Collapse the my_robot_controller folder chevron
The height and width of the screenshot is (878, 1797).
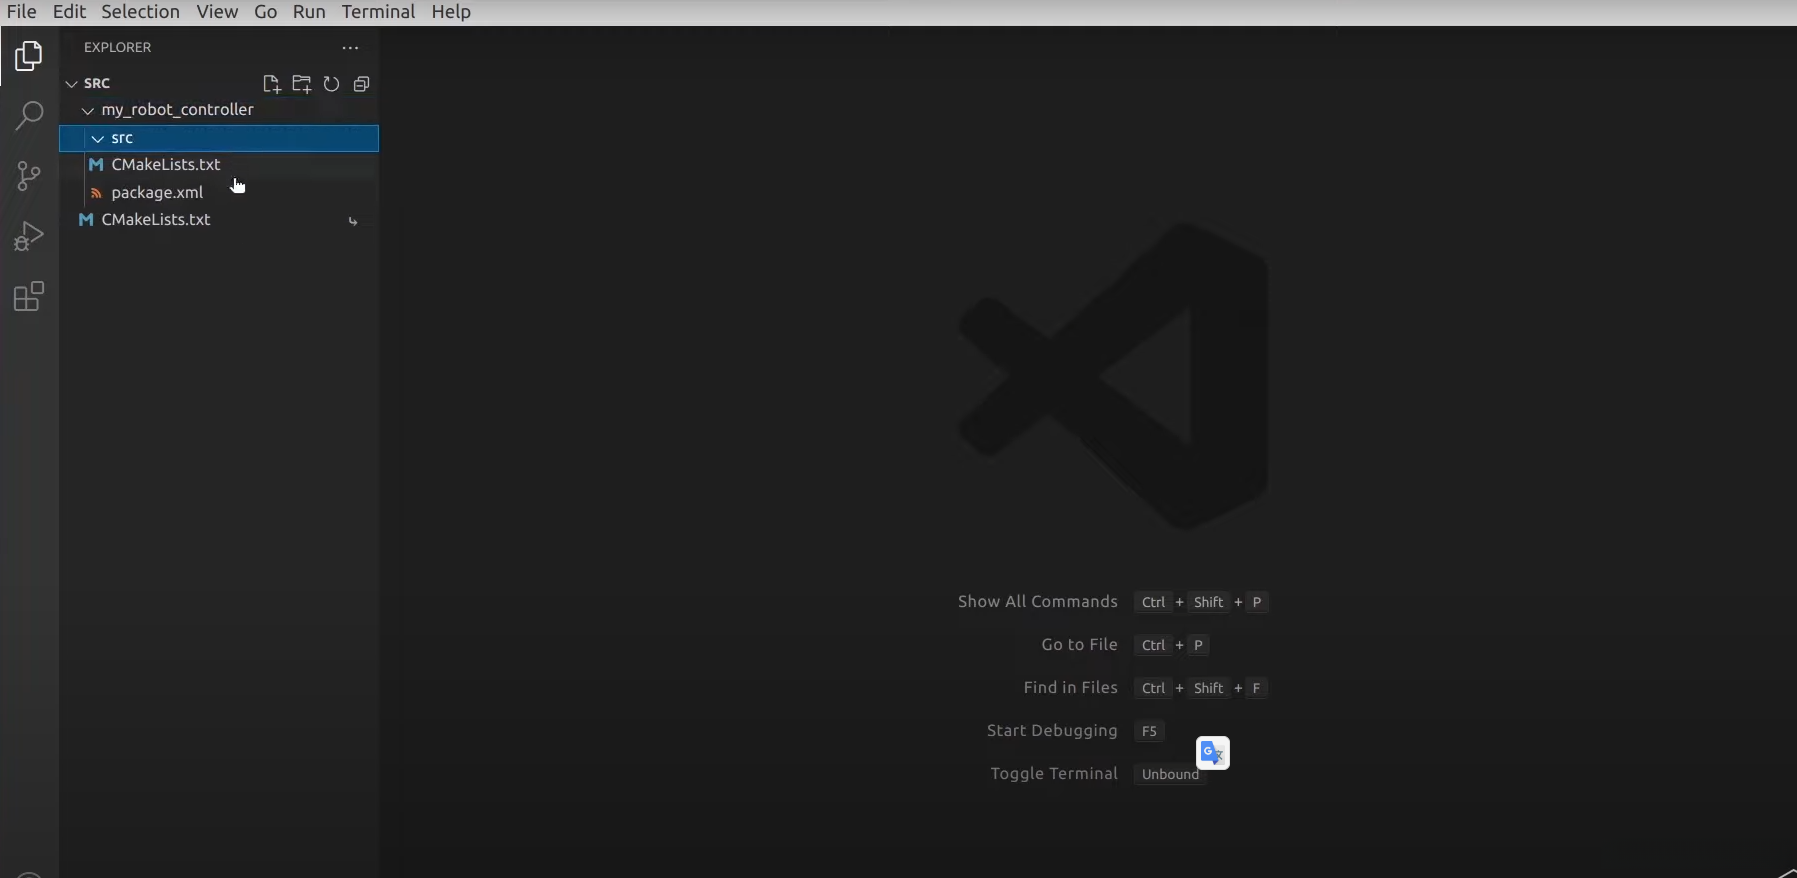click(88, 111)
